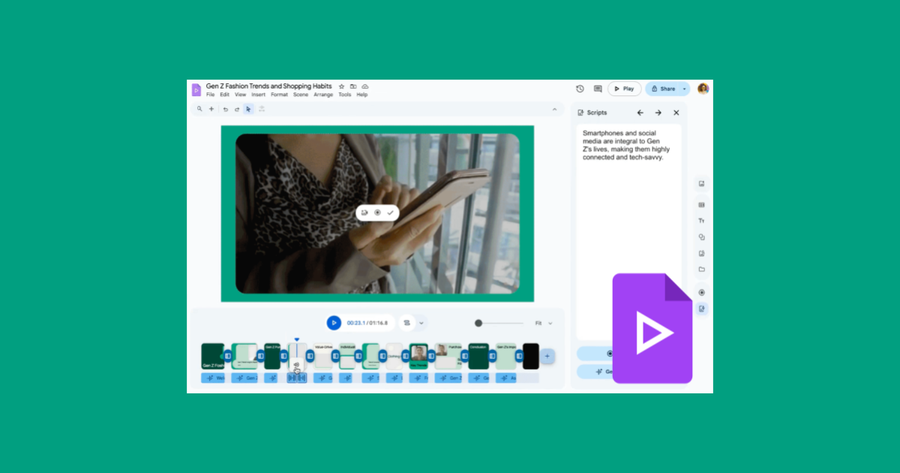Image resolution: width=900 pixels, height=473 pixels.
Task: Go to previous script with left arrow
Action: tap(641, 113)
